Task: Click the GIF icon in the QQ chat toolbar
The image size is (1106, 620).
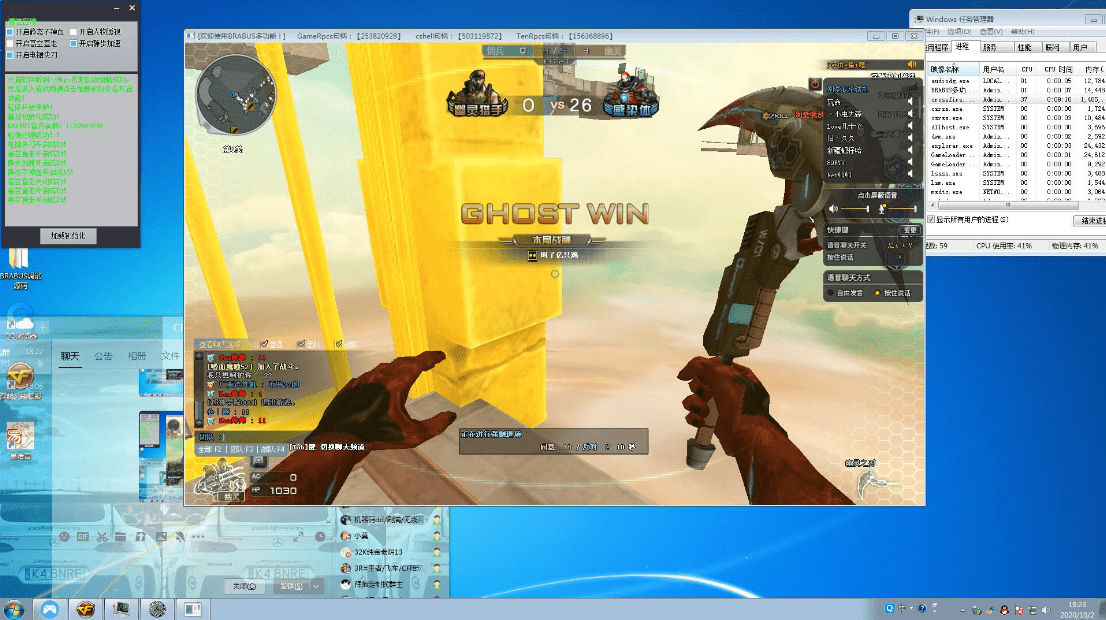Action: (83, 537)
